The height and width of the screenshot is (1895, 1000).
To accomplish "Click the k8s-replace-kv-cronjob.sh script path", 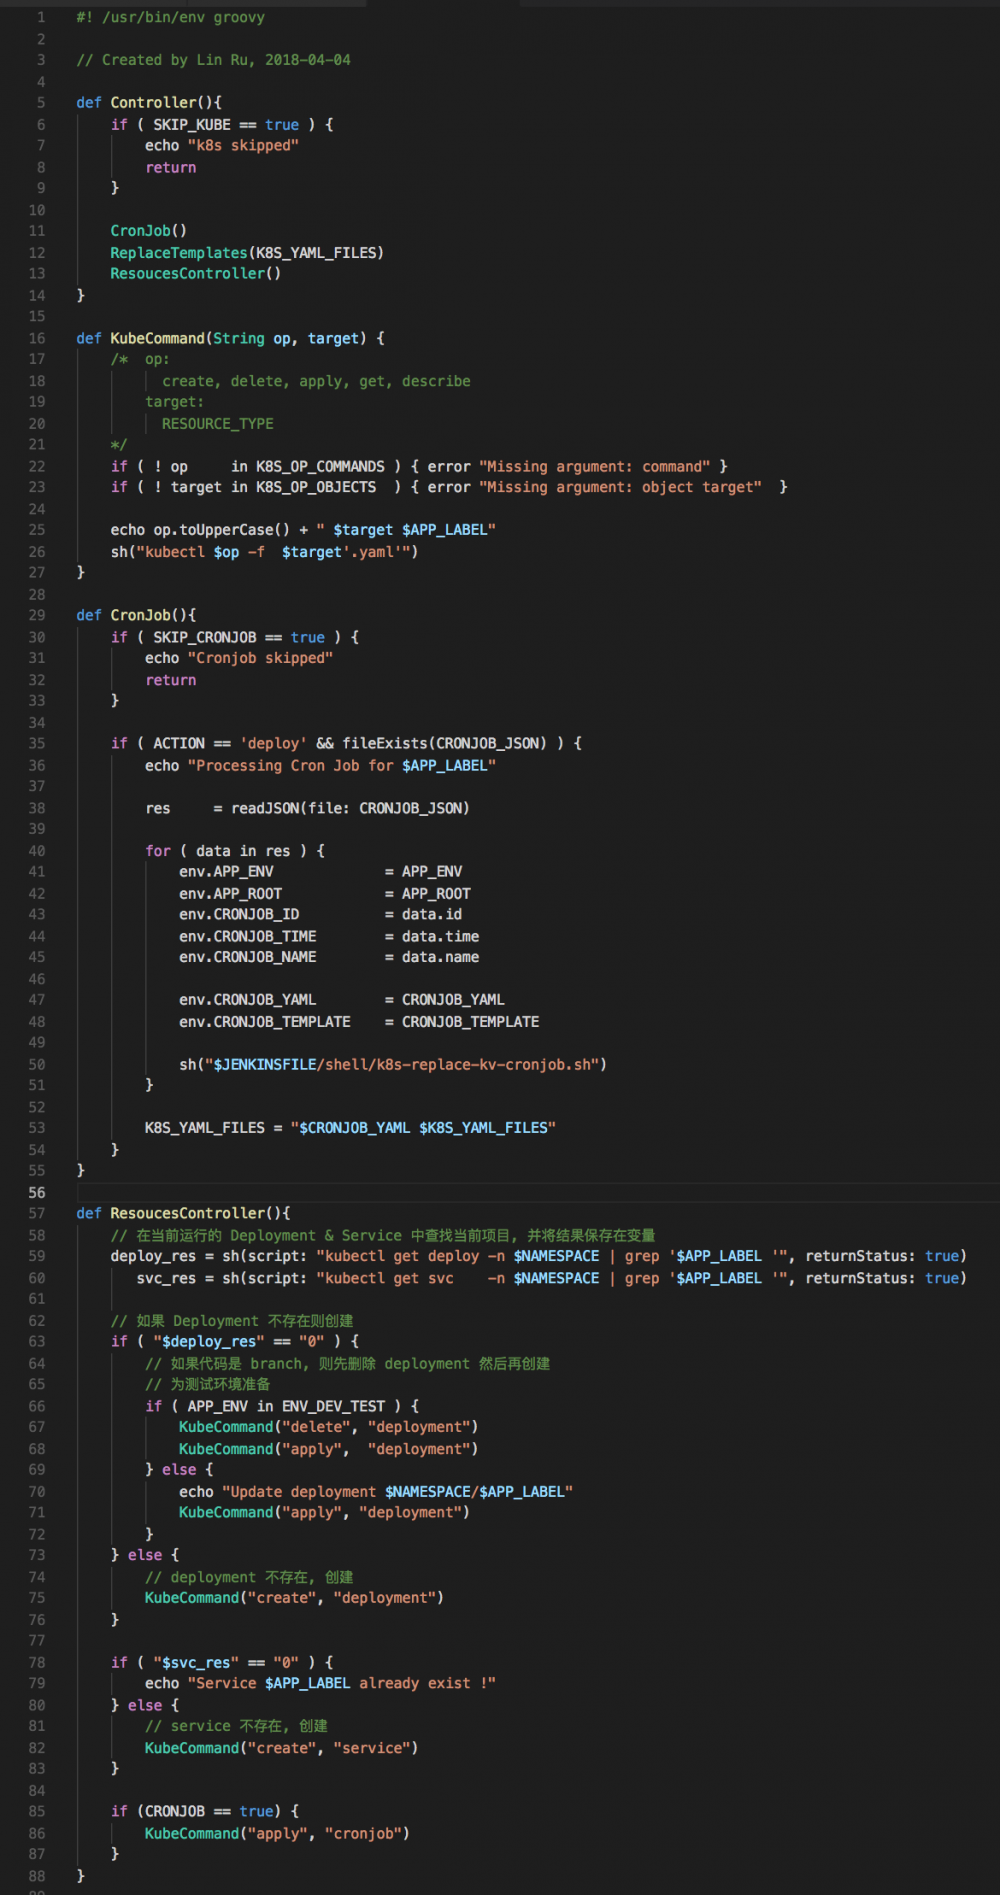I will [x=456, y=1065].
